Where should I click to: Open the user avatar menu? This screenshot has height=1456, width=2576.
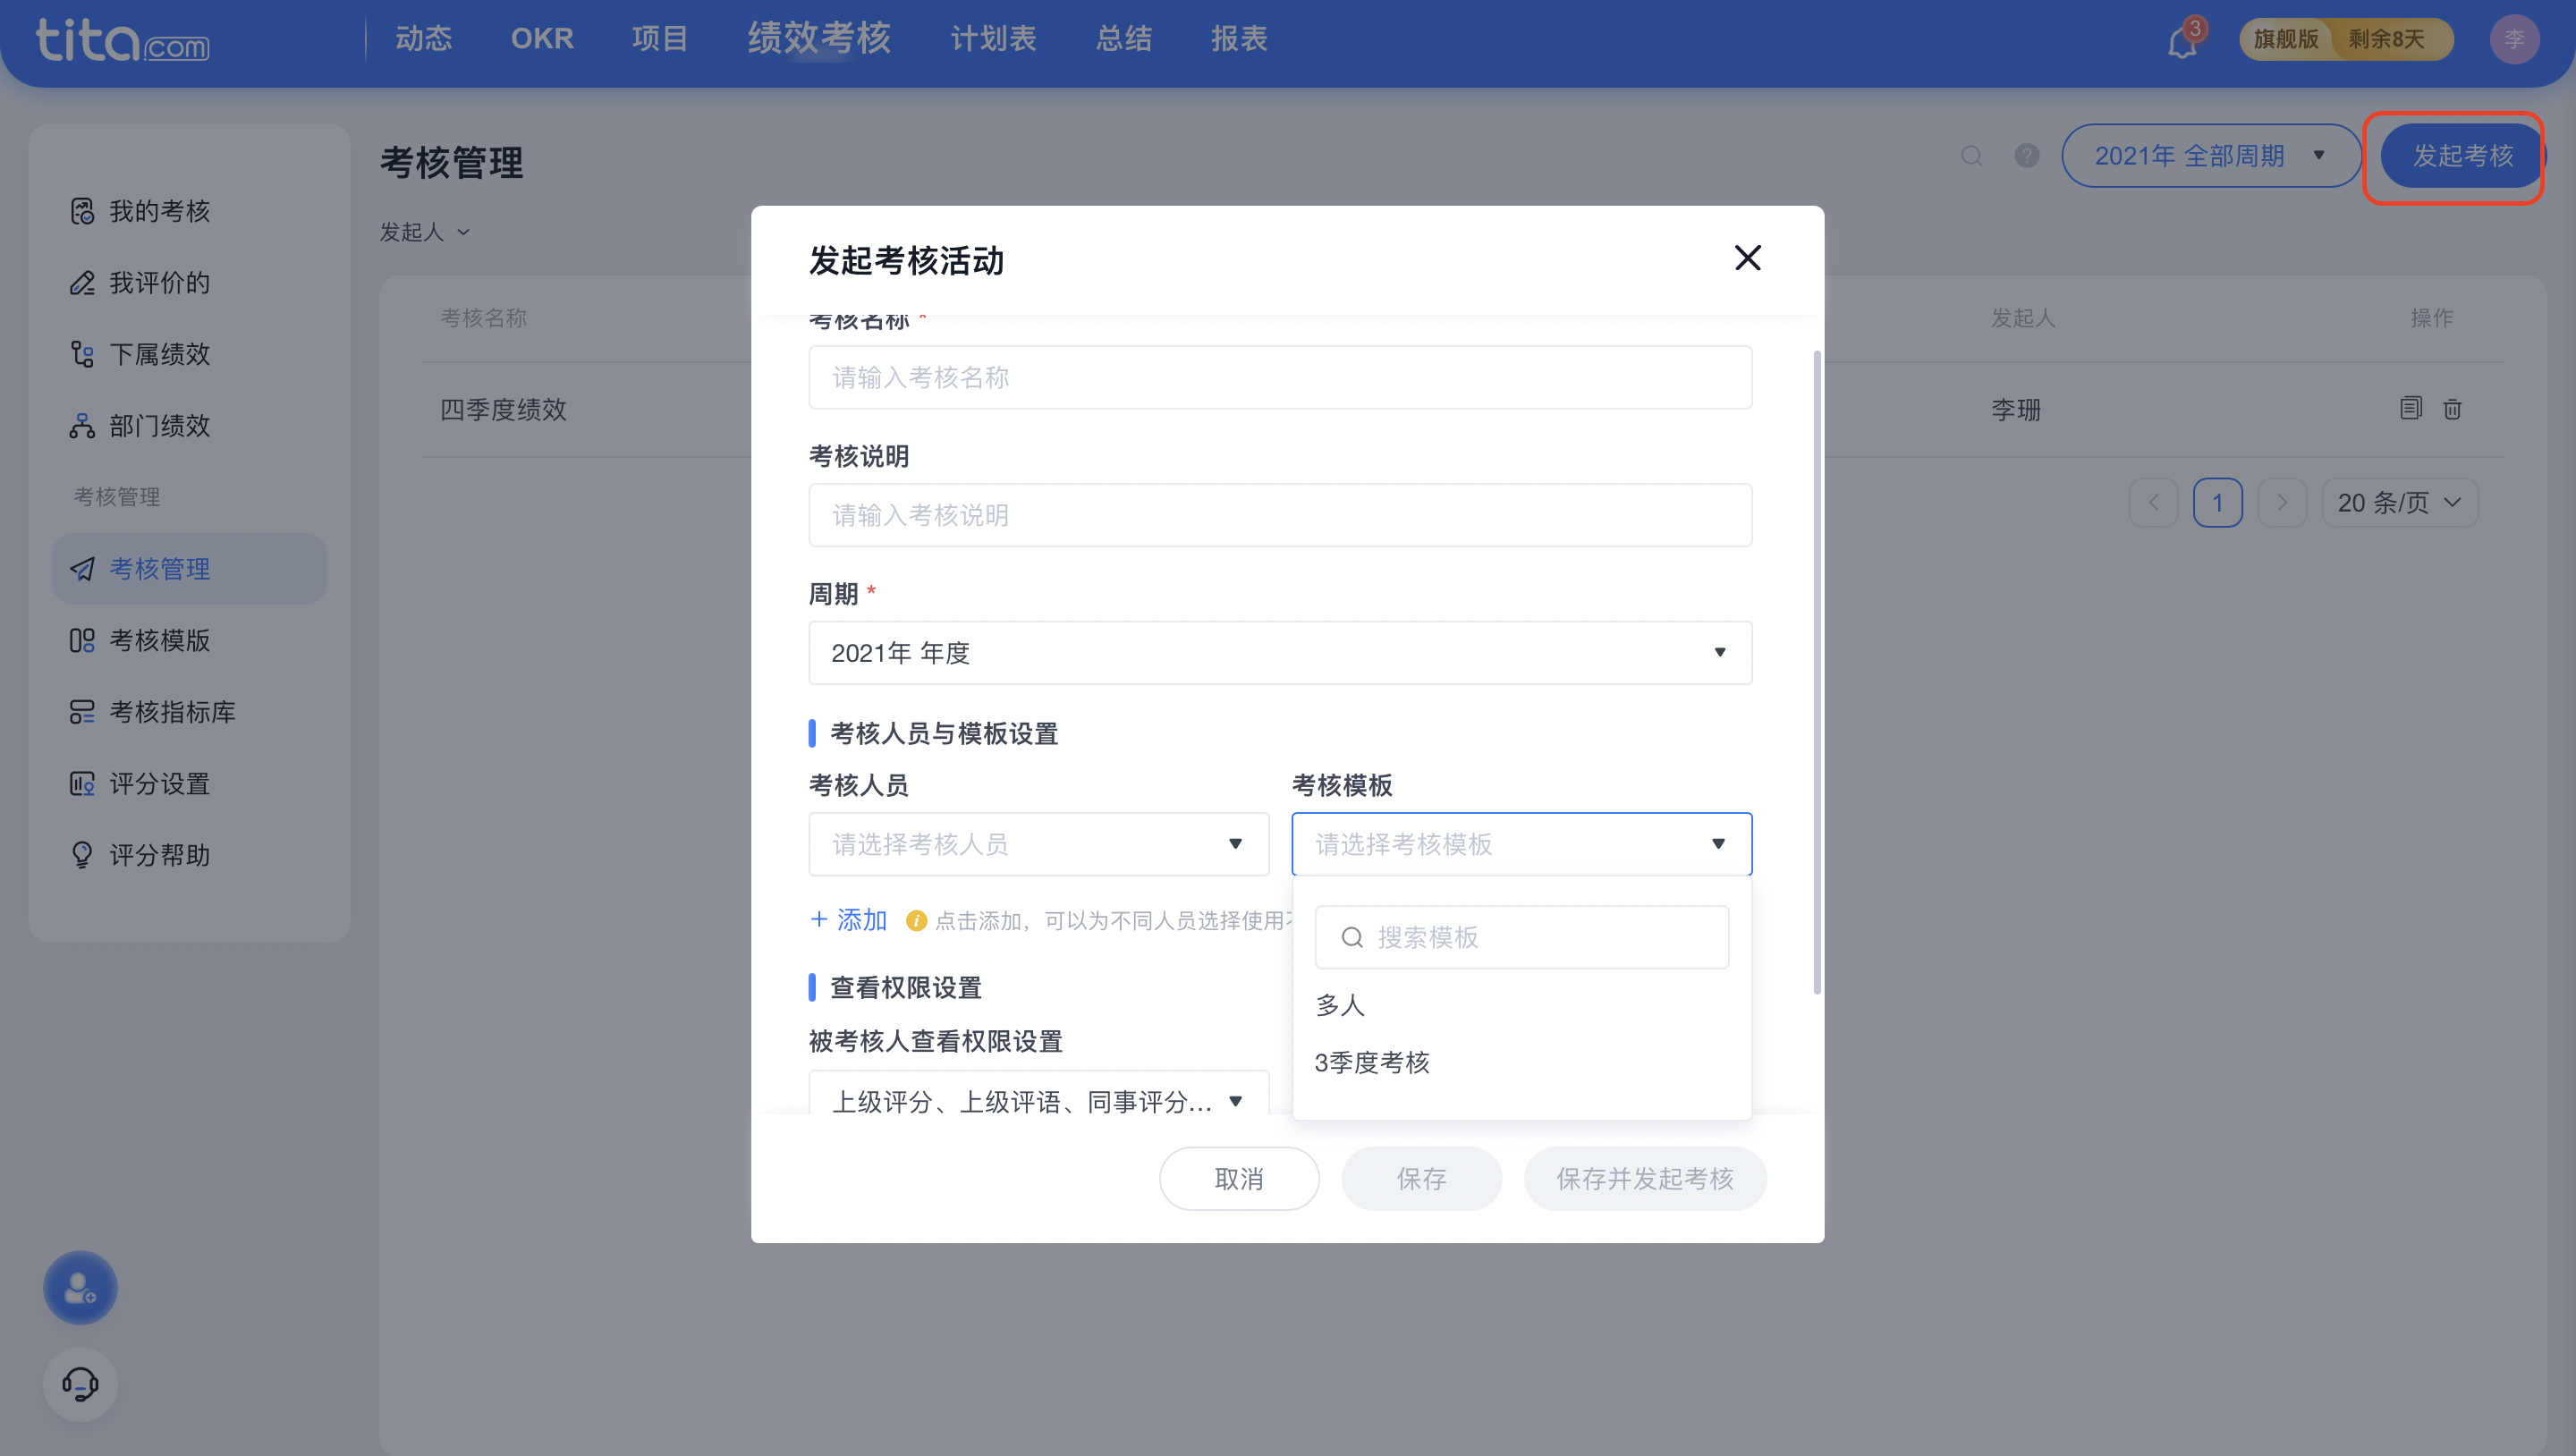click(2514, 40)
